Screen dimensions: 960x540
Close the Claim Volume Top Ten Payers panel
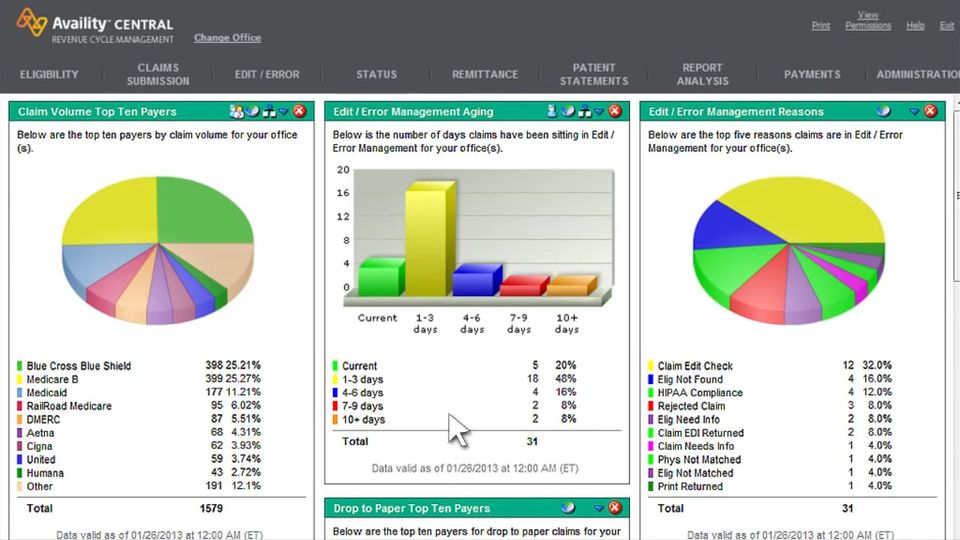click(299, 111)
